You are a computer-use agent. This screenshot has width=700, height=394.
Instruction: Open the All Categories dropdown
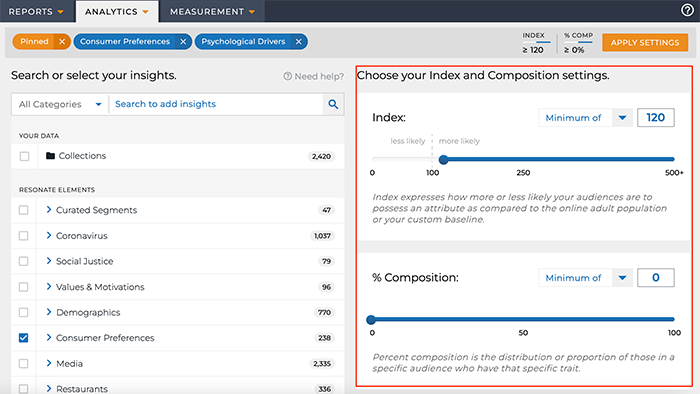tap(60, 104)
